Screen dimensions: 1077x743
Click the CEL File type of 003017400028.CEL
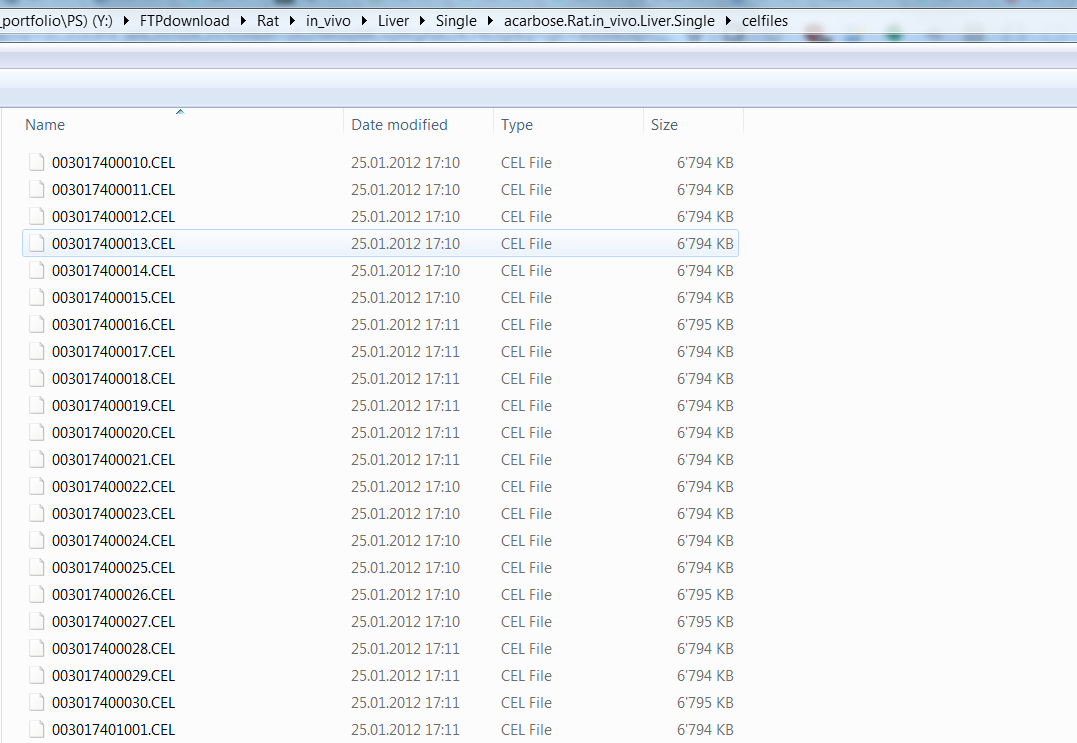(526, 649)
